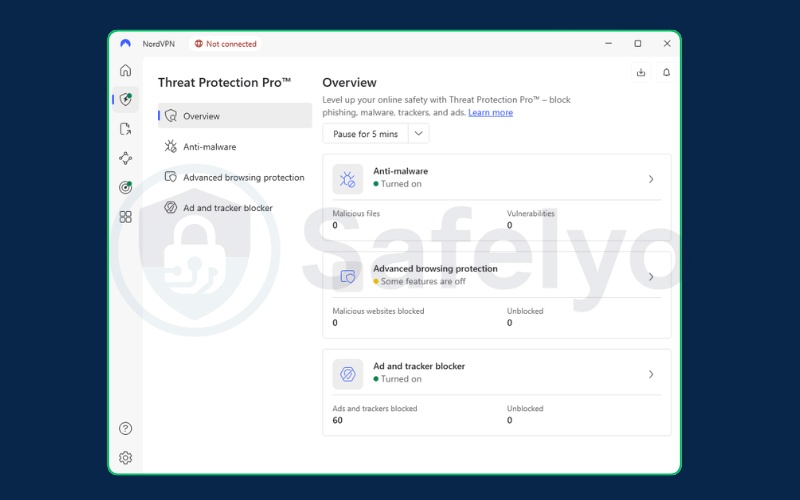Click the 'Ads and trackers blocked' label
The width and height of the screenshot is (800, 500).
[374, 408]
